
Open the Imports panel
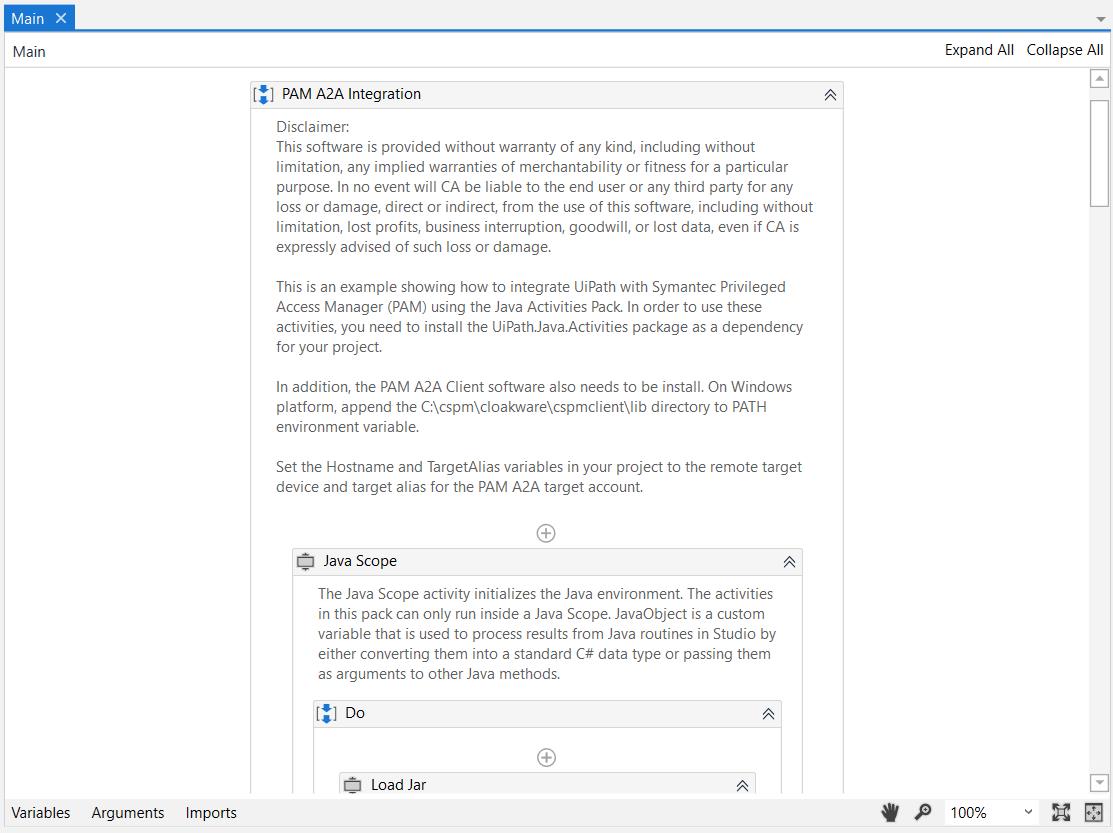click(210, 812)
